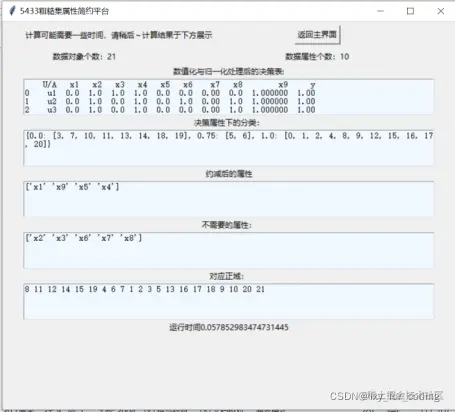Click the reduced attributes list ['x1' 'x9' 'x5' 'x4']
The height and width of the screenshot is (412, 455).
tap(72, 187)
